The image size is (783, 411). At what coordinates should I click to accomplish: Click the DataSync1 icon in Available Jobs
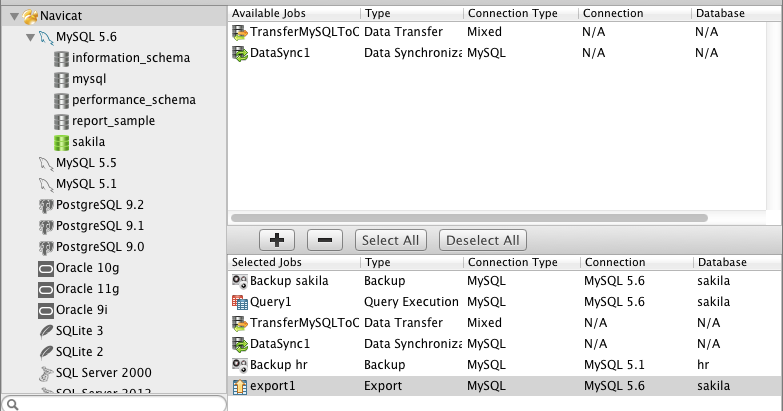(x=240, y=53)
